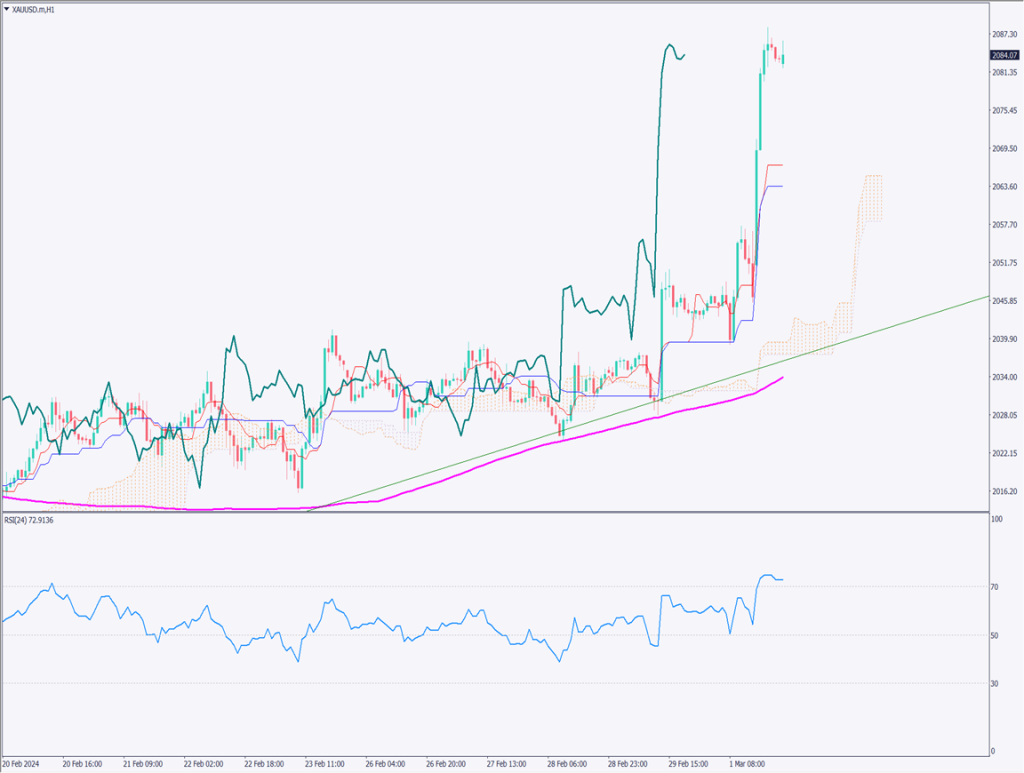Click the RSI 30 level label
The width and height of the screenshot is (1024, 773).
click(995, 684)
